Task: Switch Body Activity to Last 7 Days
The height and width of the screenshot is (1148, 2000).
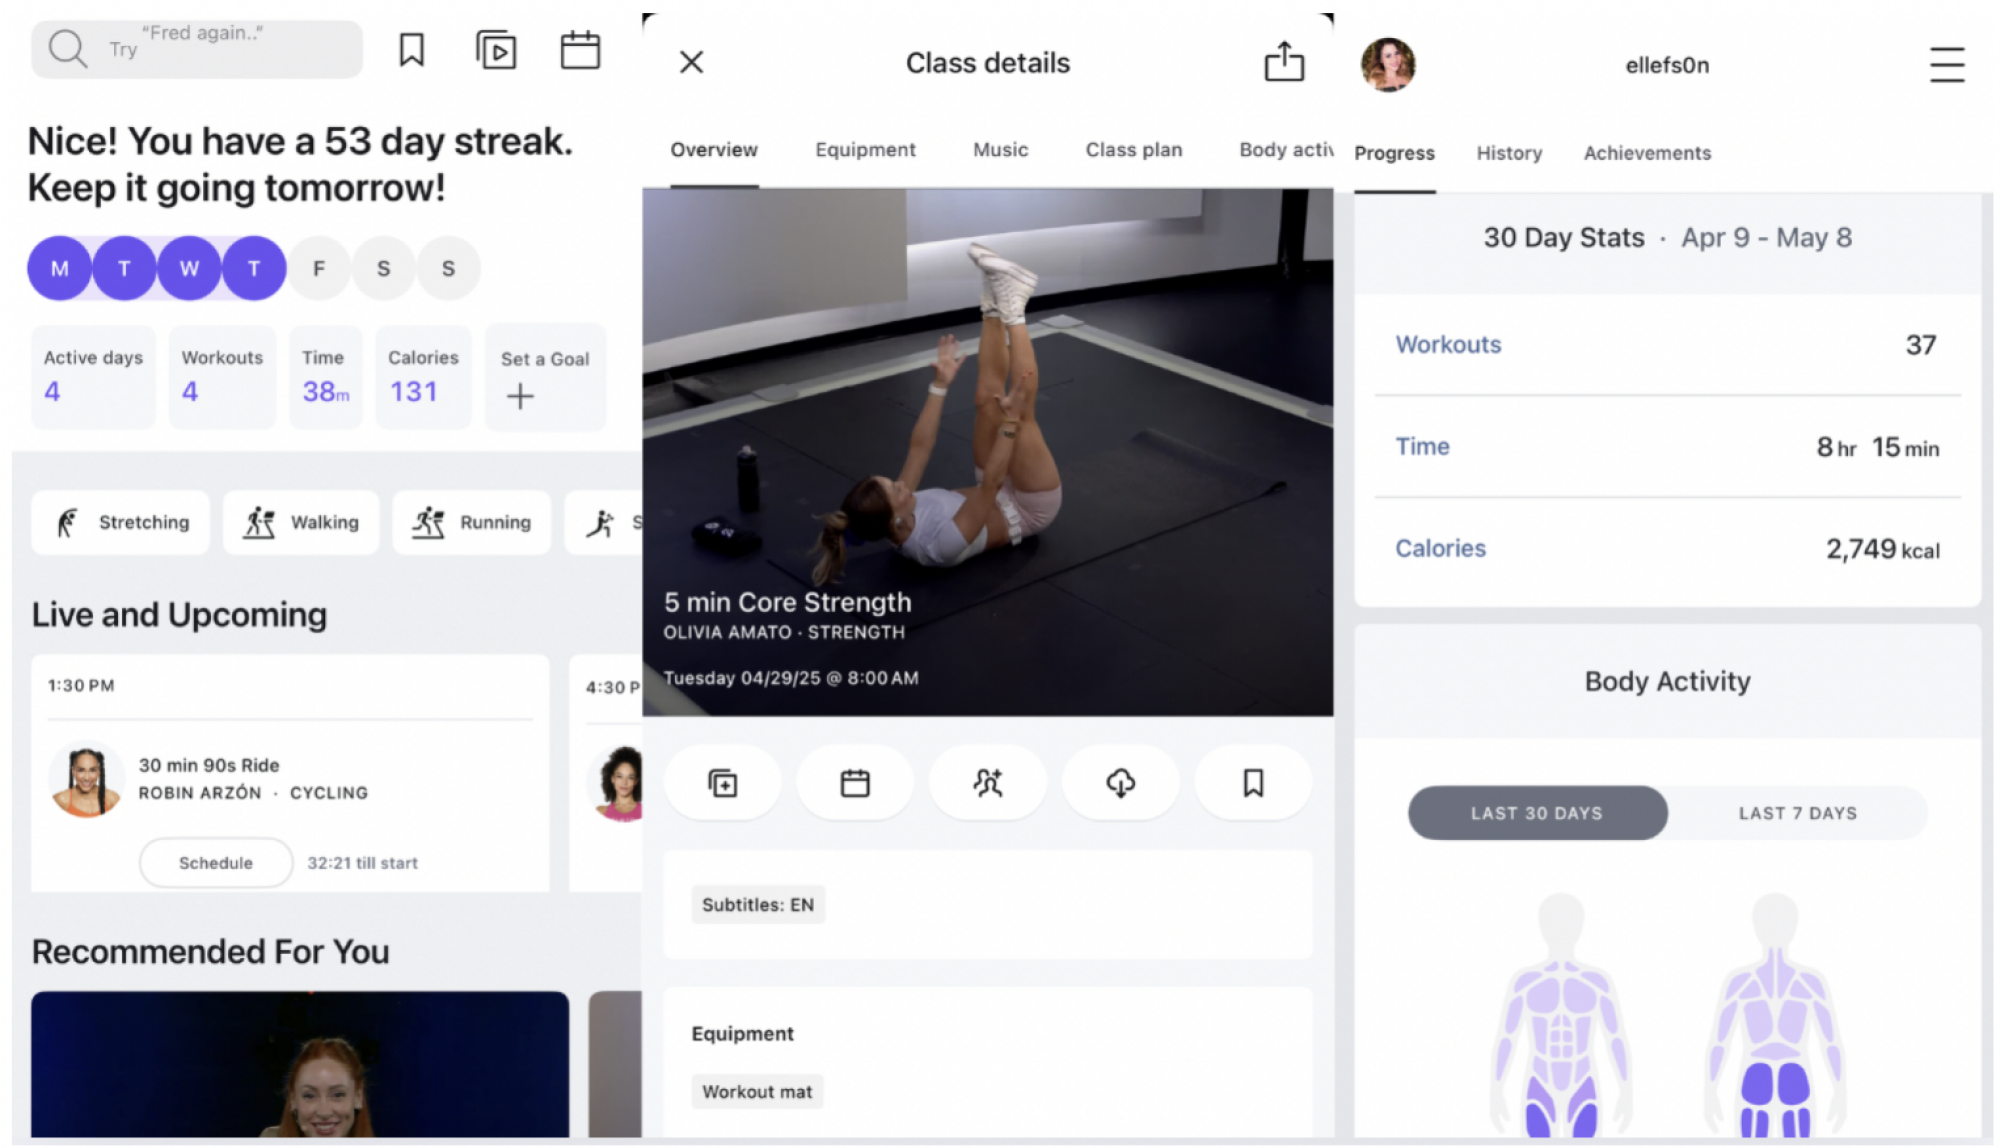Action: (x=1797, y=813)
